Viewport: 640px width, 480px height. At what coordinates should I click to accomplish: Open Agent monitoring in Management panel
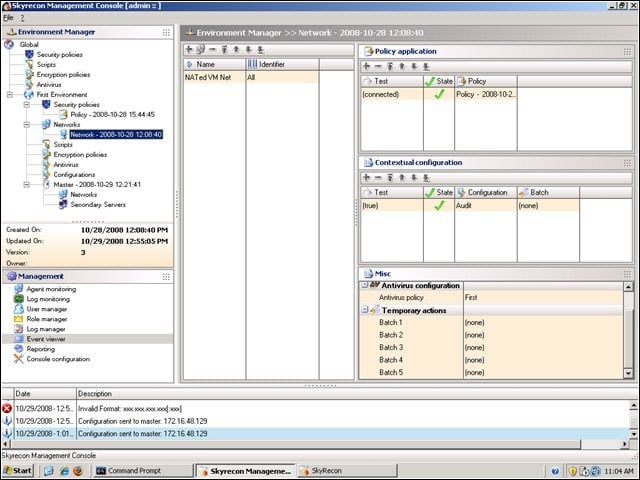[51, 289]
